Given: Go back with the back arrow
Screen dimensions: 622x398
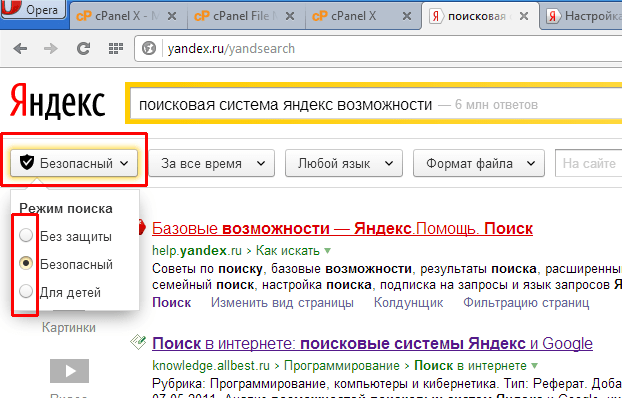Looking at the screenshot, I should coord(20,48).
